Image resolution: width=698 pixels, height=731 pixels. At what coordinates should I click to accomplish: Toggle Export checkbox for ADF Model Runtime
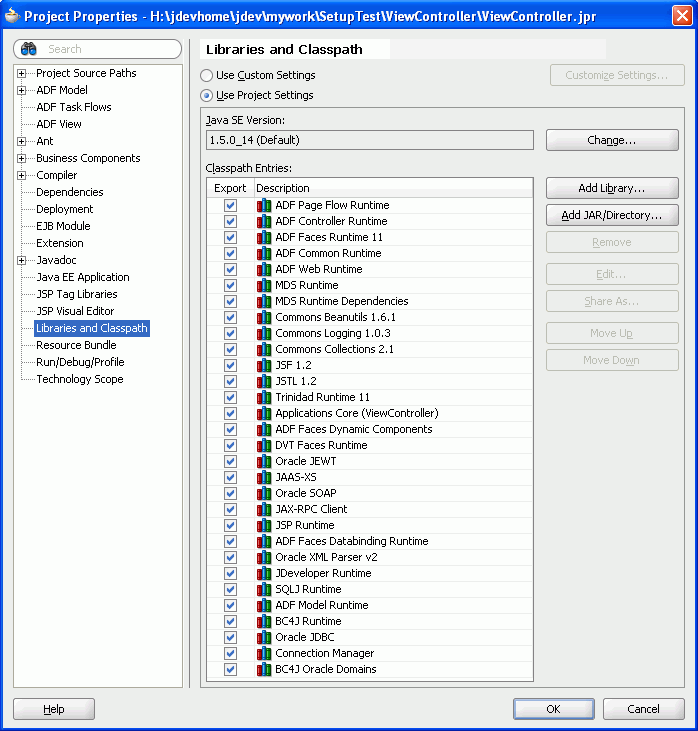tap(230, 605)
